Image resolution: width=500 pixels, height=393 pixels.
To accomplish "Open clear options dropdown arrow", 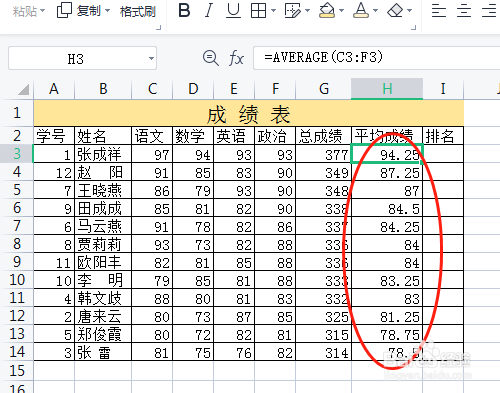I will pyautogui.click(x=410, y=11).
